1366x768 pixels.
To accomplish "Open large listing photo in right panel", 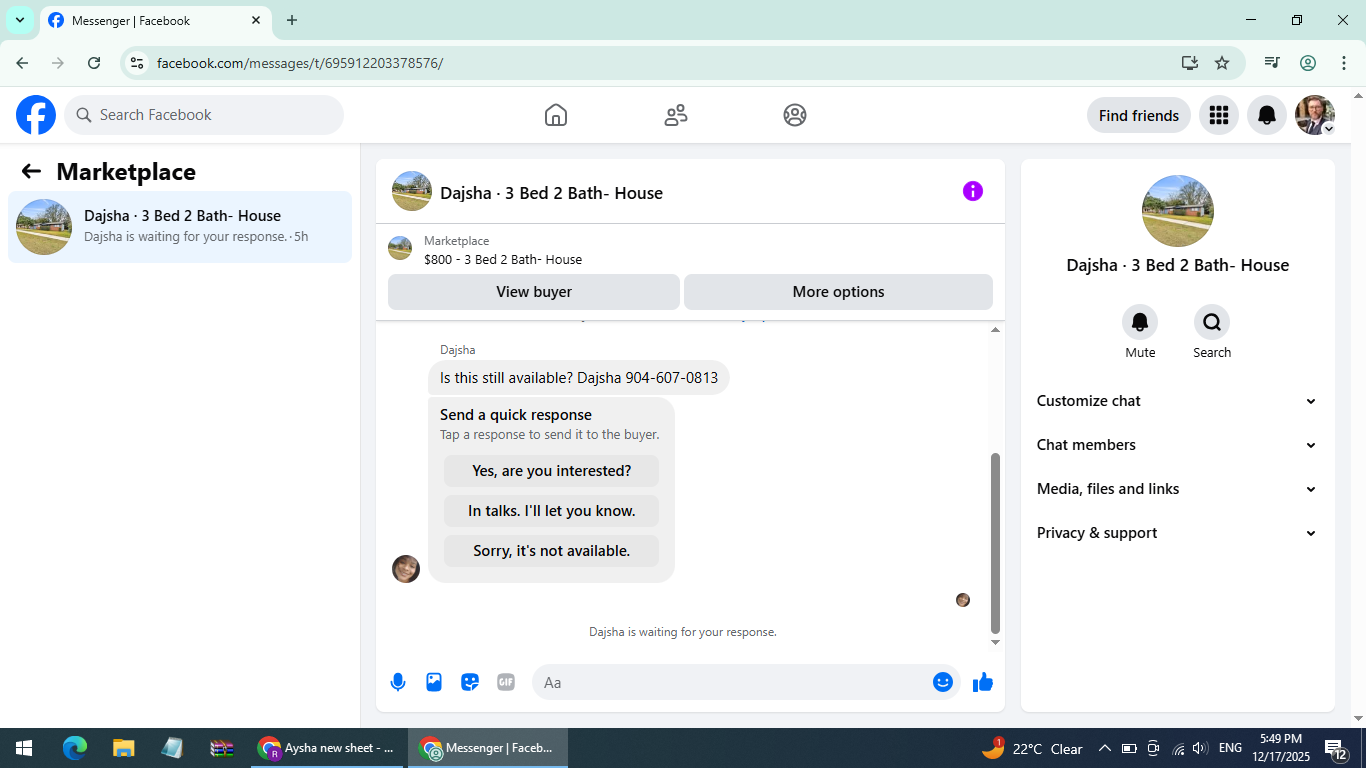I will [x=1178, y=211].
